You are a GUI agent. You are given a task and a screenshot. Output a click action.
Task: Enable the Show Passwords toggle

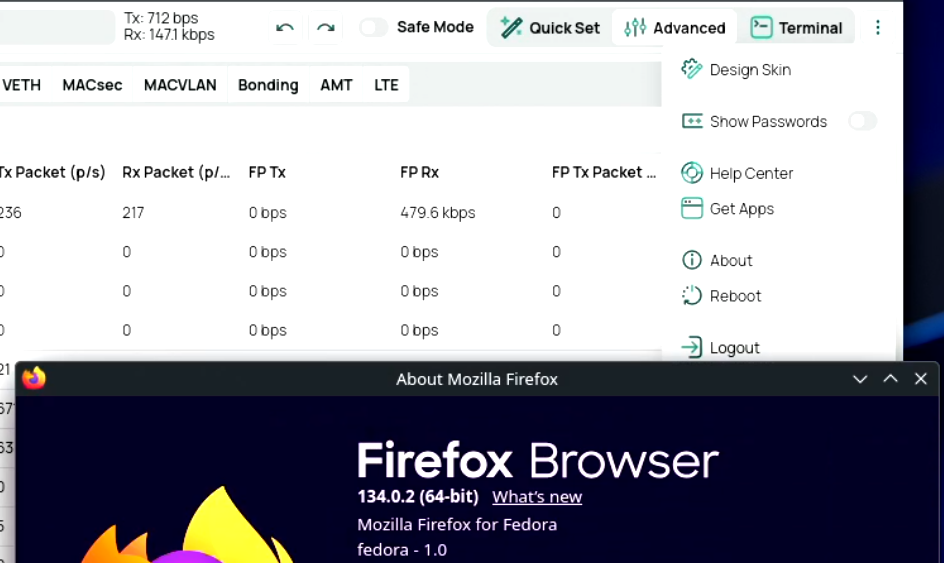(x=863, y=121)
